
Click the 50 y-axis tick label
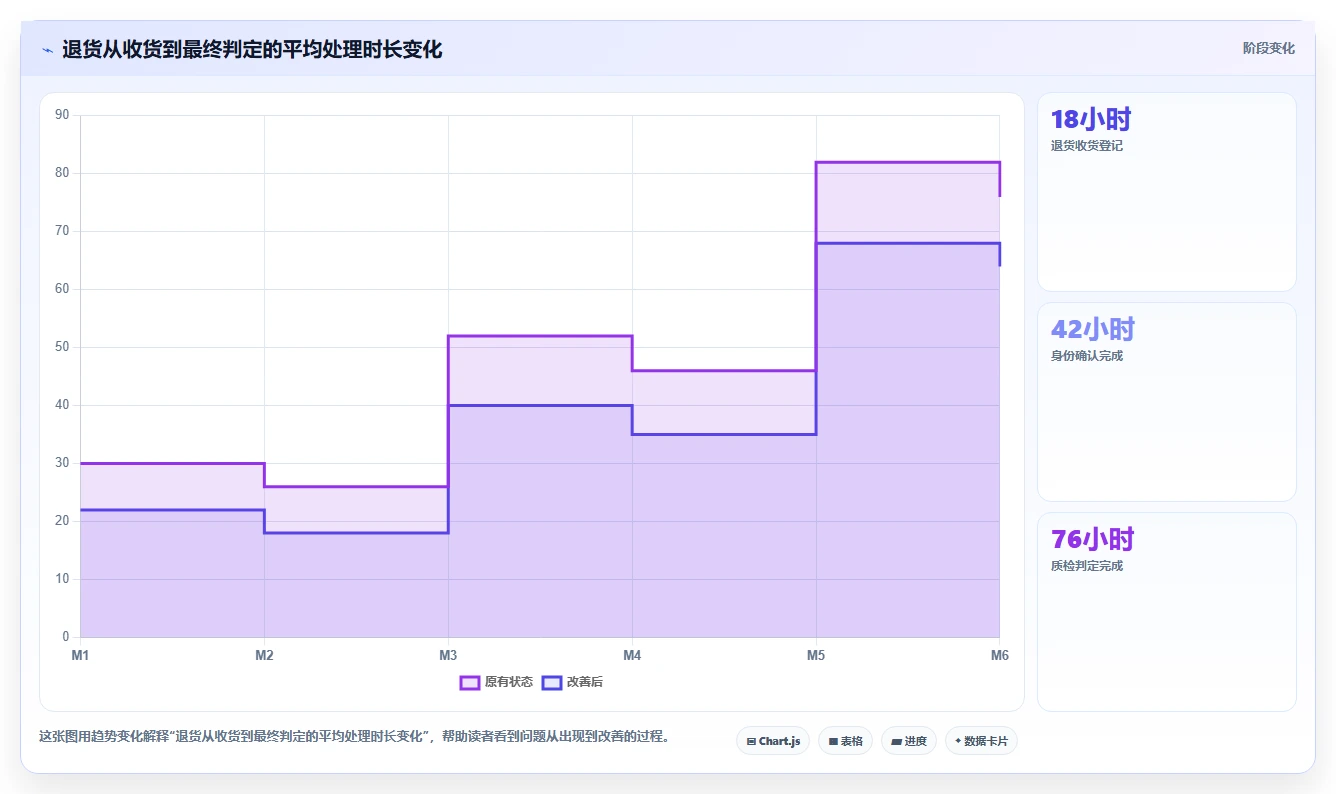(x=62, y=347)
